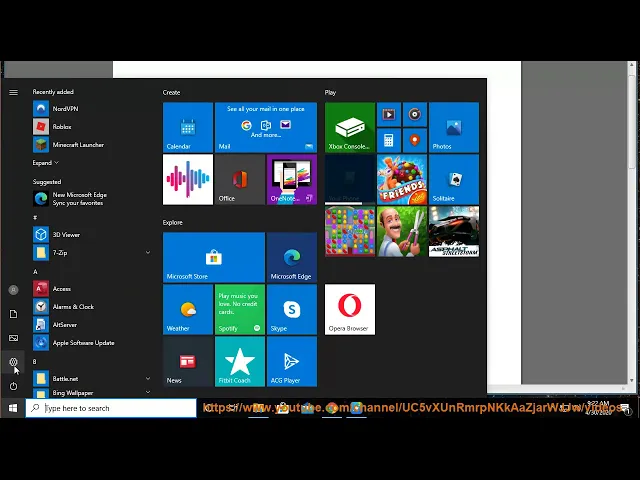Expand the Battle.net folder
Screen dimensions: 640x480
pos(92,378)
